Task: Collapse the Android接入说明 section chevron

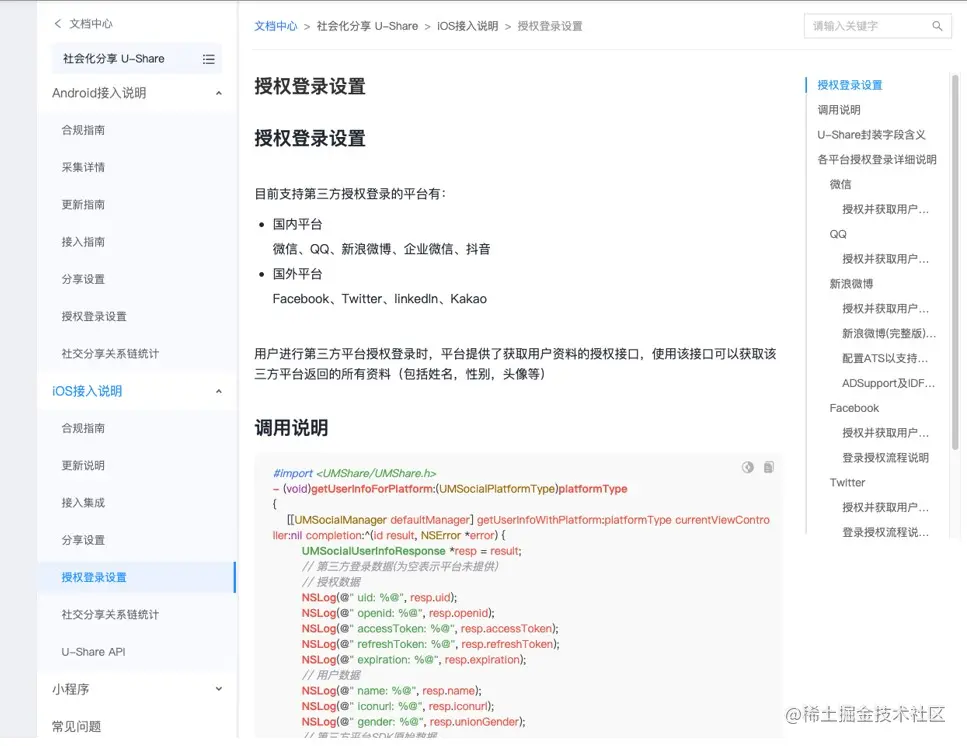Action: (x=218, y=93)
